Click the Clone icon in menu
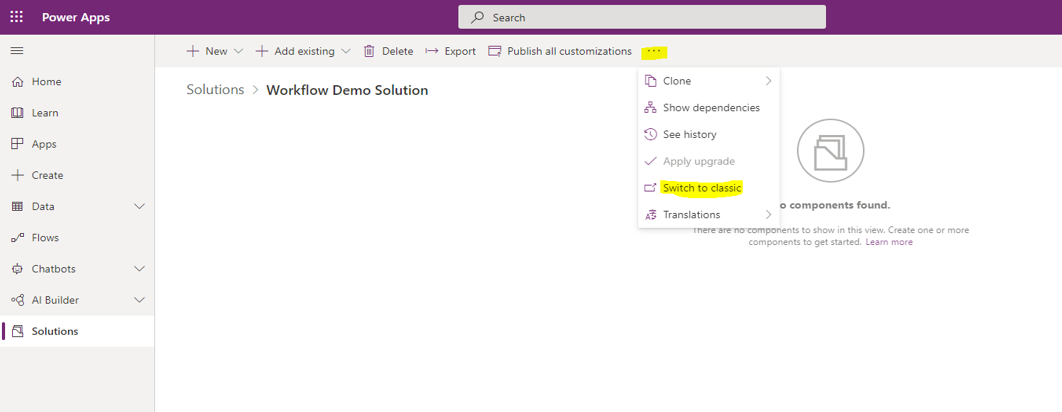The image size is (1062, 412). coord(650,81)
